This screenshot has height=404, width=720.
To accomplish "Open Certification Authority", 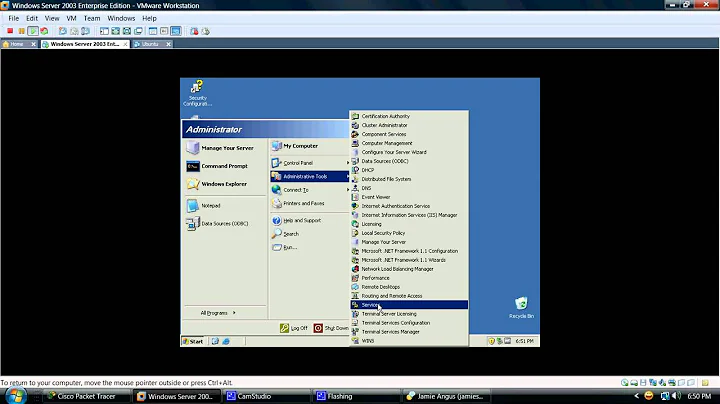I will pos(409,116).
